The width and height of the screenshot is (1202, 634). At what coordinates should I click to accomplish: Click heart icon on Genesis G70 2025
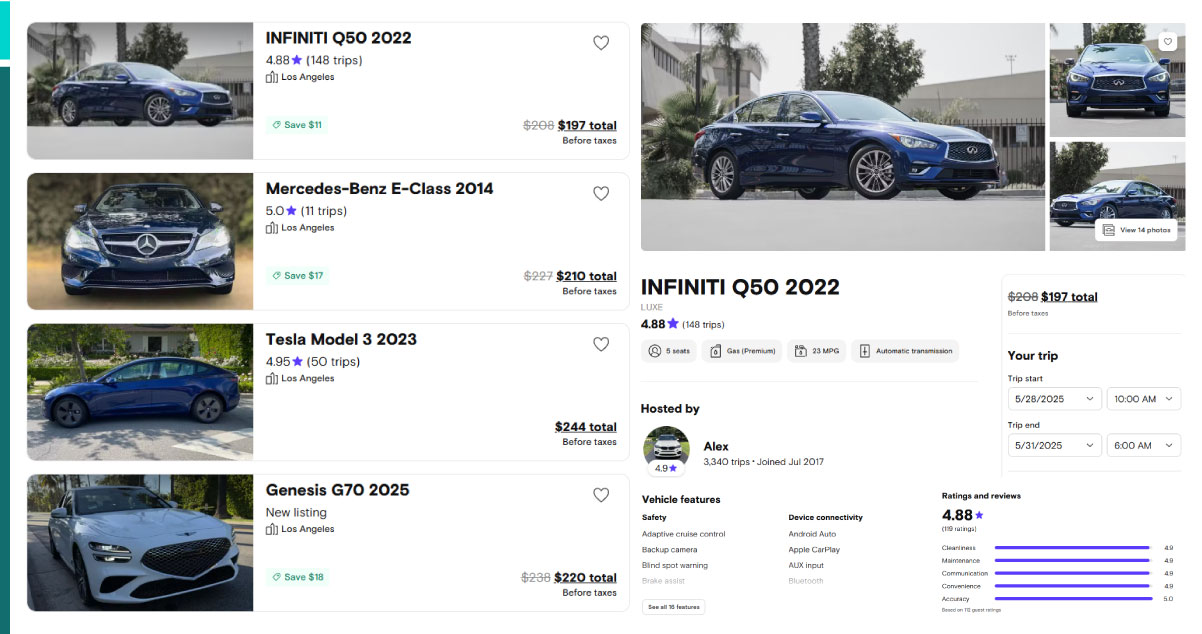pyautogui.click(x=601, y=495)
